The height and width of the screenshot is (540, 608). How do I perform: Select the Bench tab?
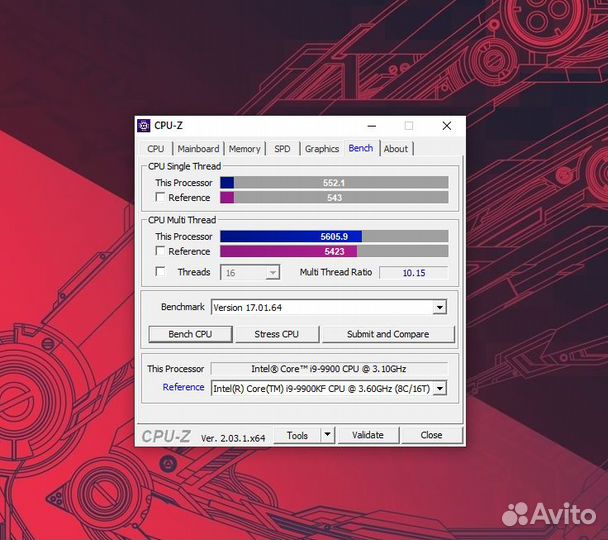tap(361, 148)
